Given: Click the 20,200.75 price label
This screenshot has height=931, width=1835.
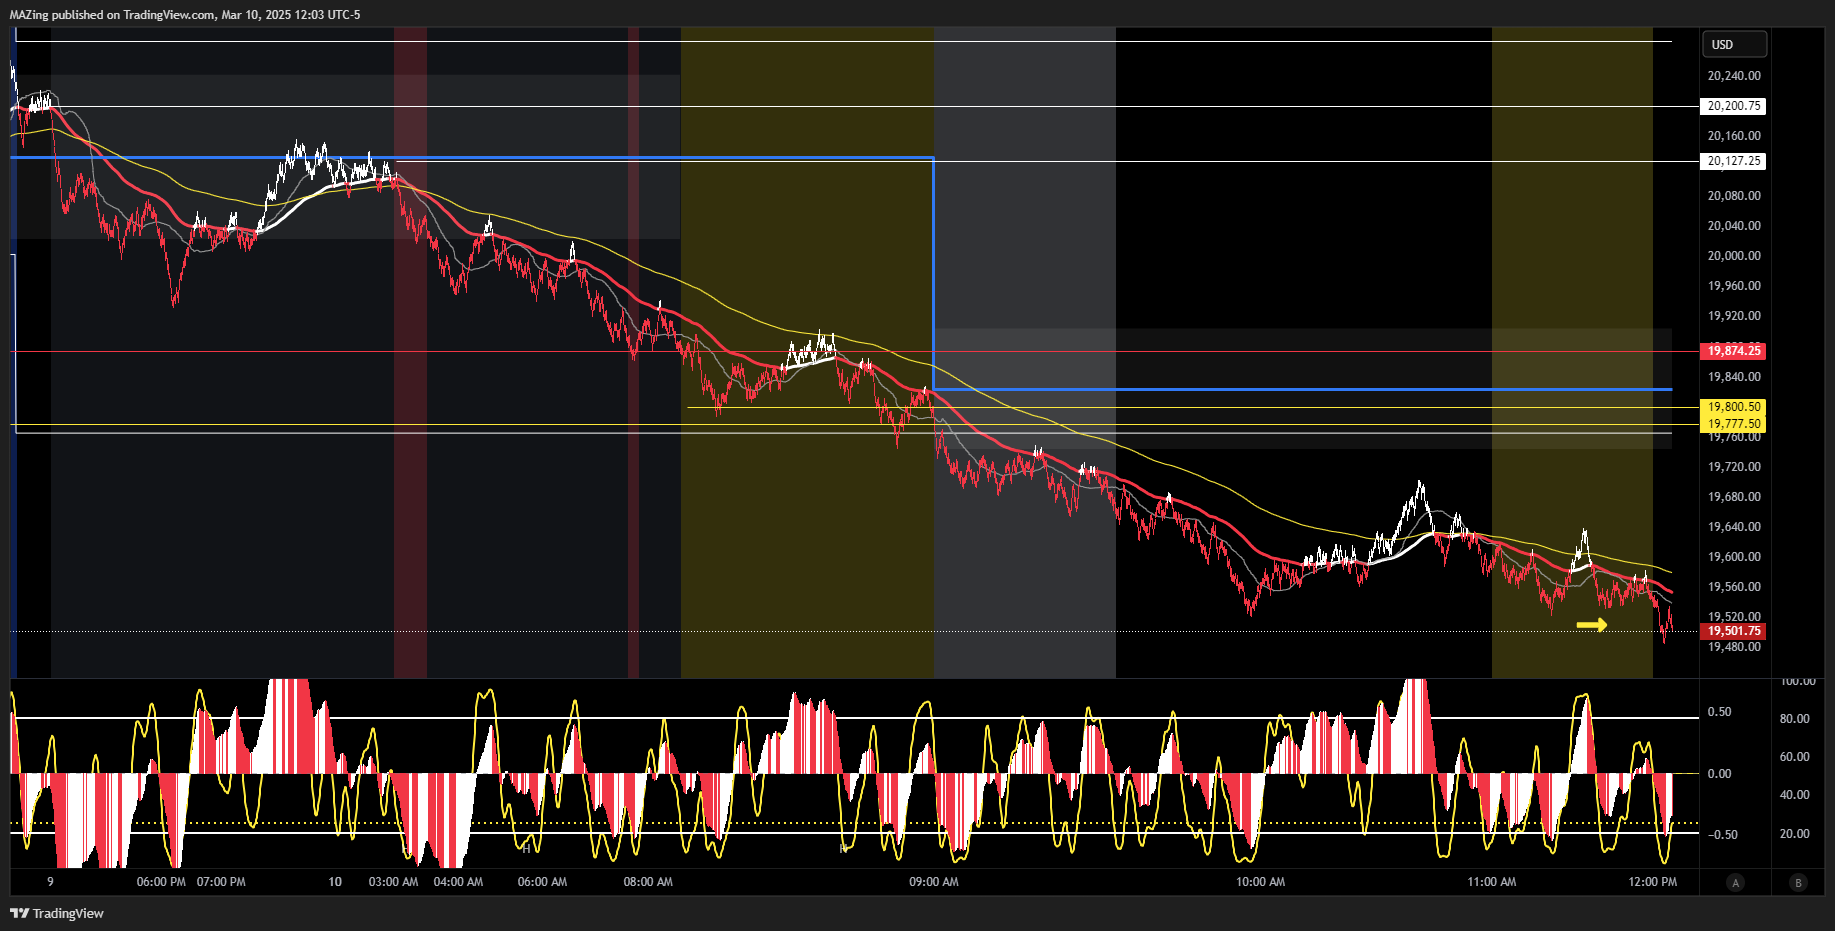Looking at the screenshot, I should pos(1733,106).
